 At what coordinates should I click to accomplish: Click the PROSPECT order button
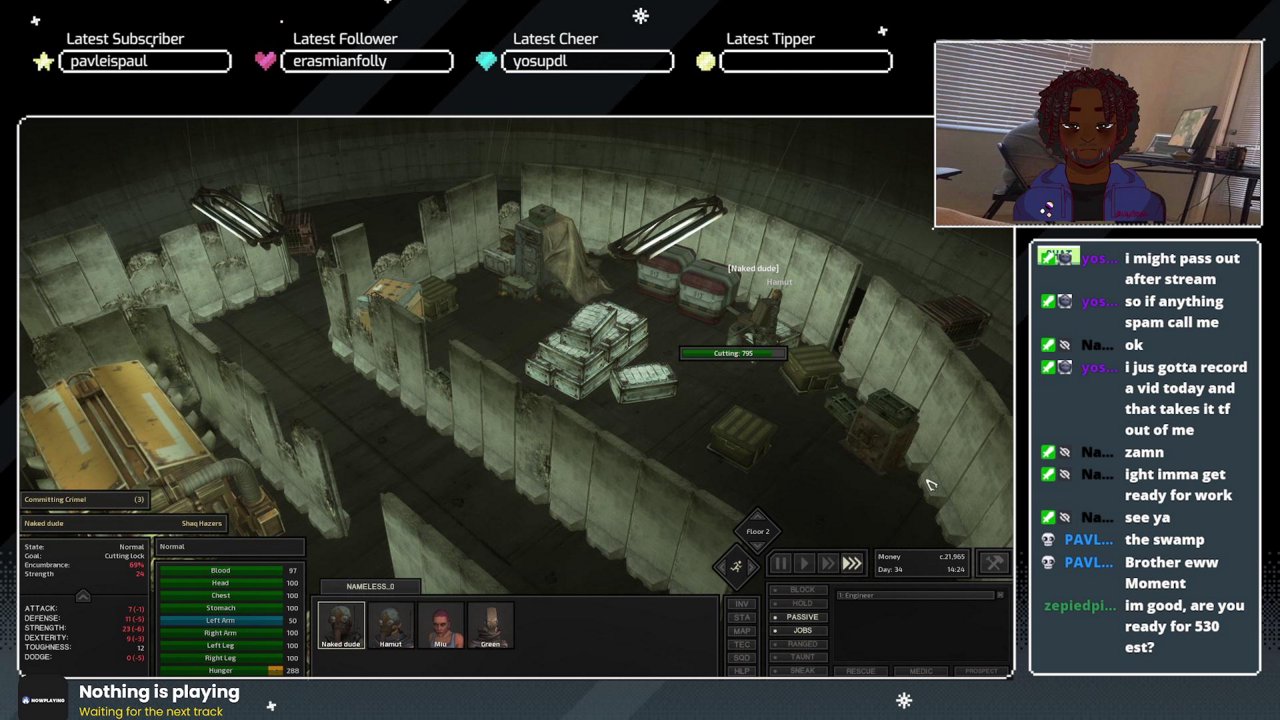[980, 671]
